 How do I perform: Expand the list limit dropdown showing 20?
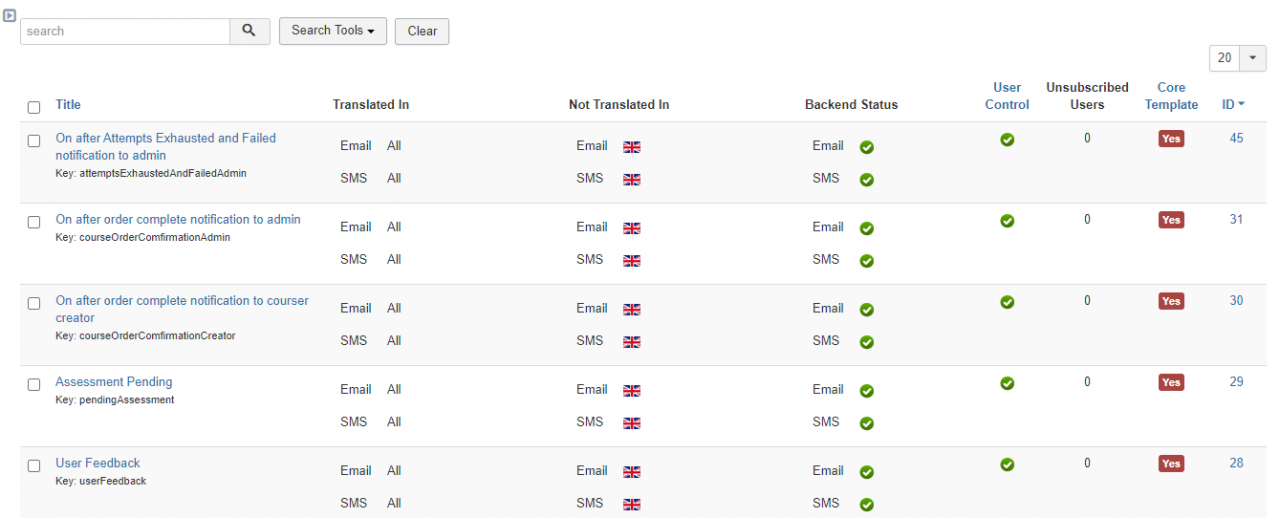point(1238,58)
